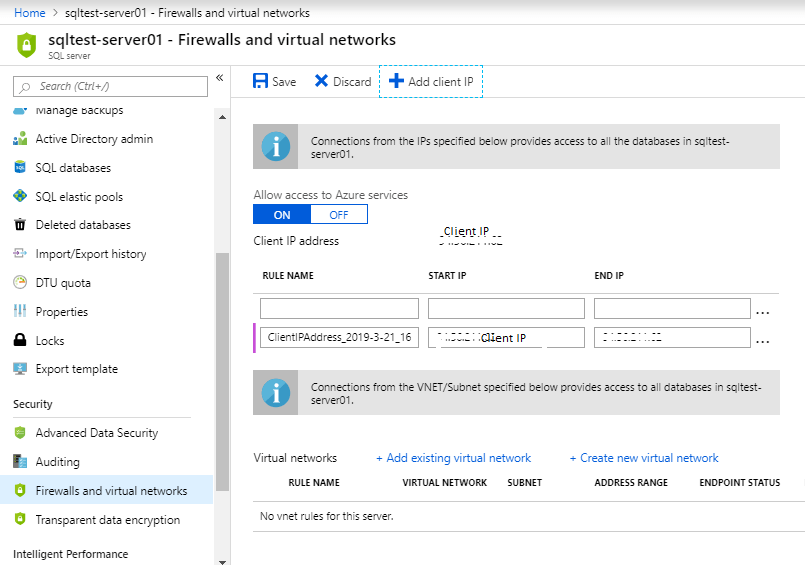
Task: Click the Save button label
Action: pyautogui.click(x=284, y=82)
